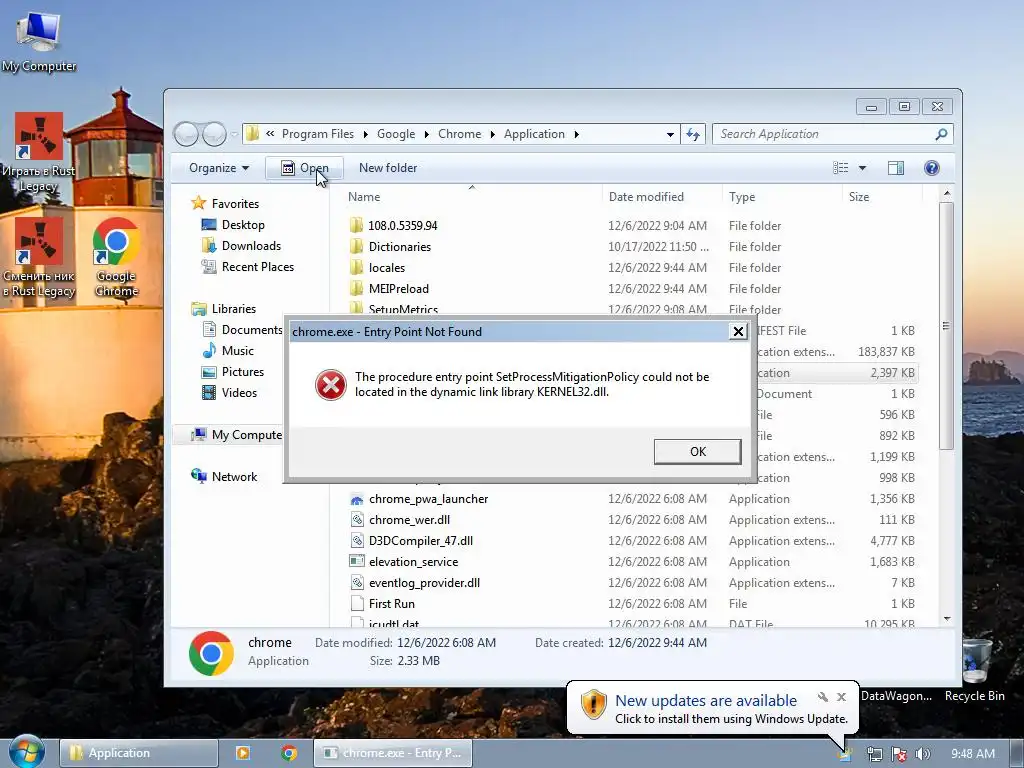Click the Change your view icon

(840, 168)
